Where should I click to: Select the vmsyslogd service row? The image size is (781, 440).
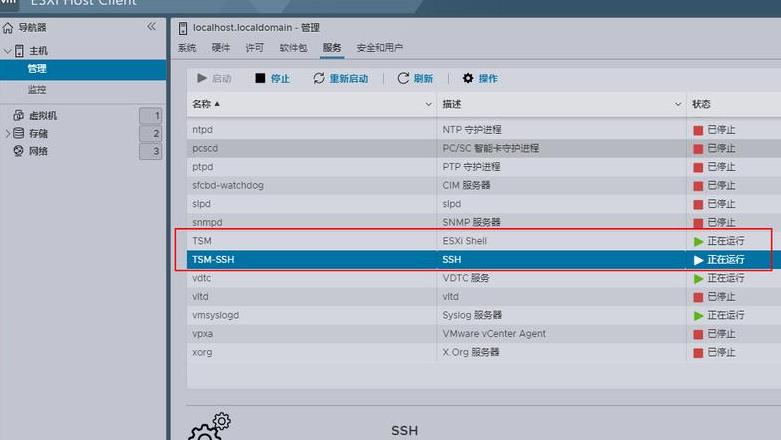[484, 315]
